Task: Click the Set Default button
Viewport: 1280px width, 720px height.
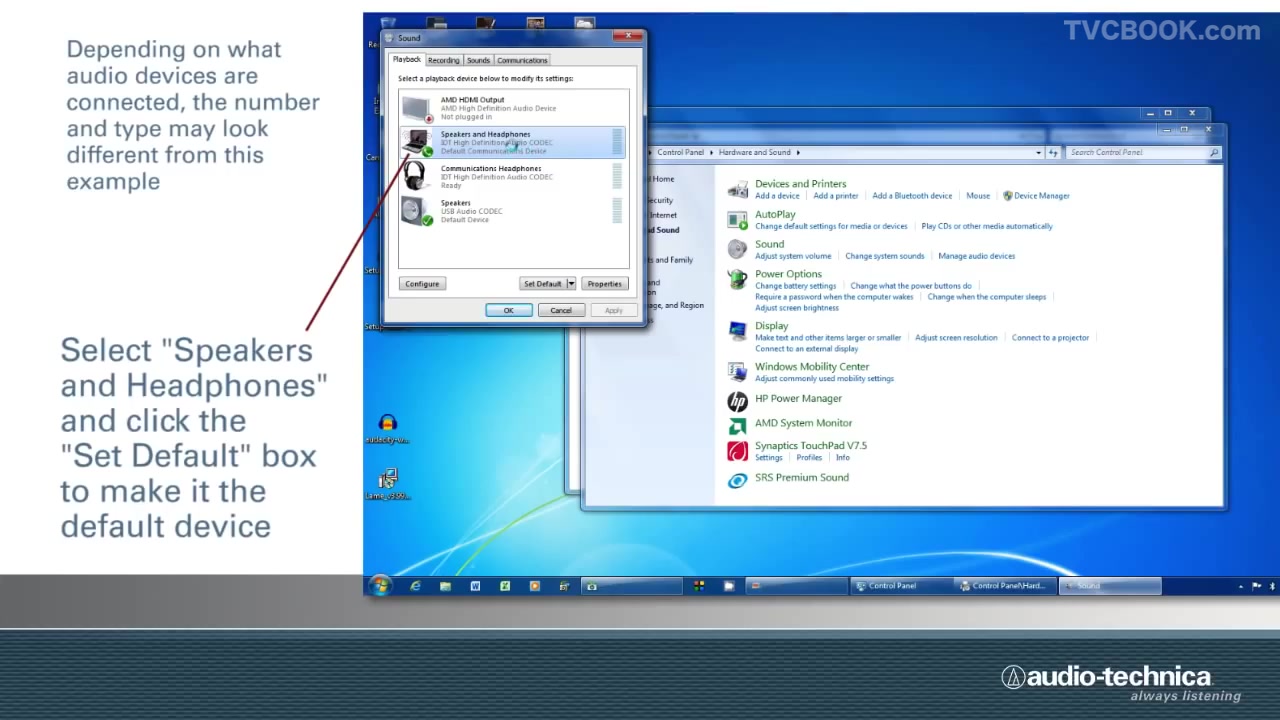Action: pos(543,284)
